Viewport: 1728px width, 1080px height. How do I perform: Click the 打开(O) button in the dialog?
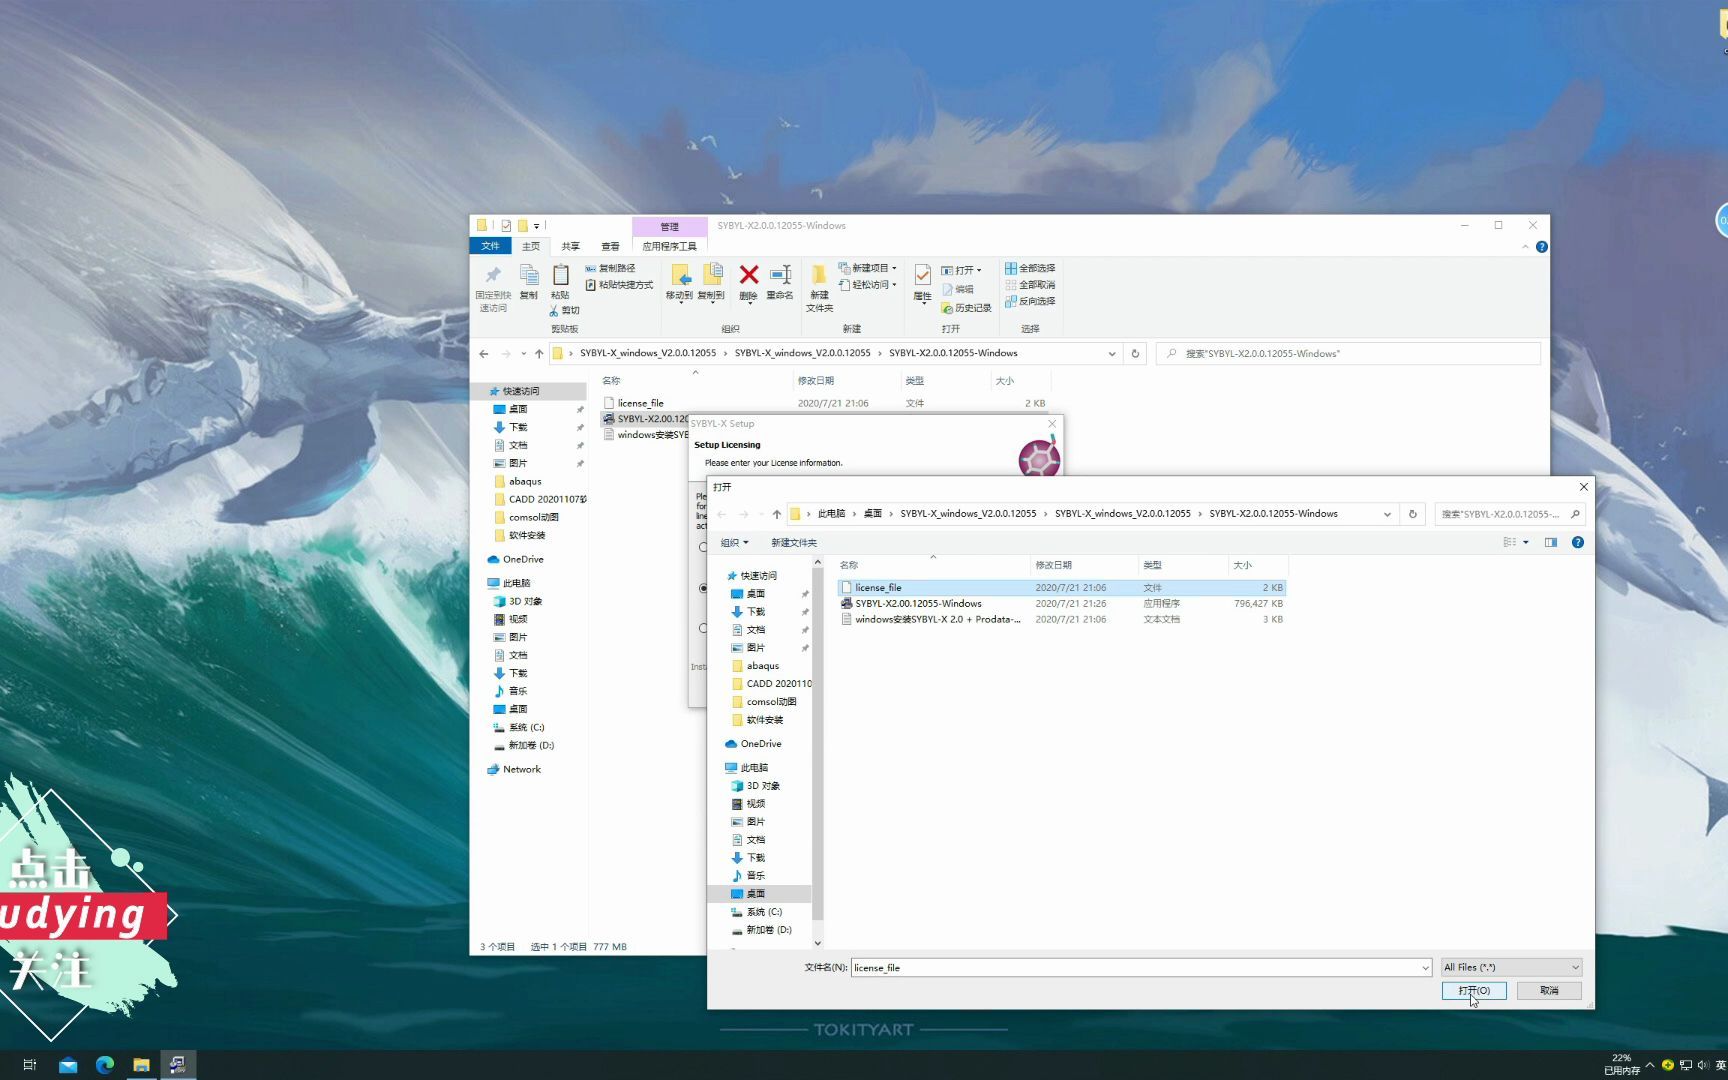[x=1474, y=990]
